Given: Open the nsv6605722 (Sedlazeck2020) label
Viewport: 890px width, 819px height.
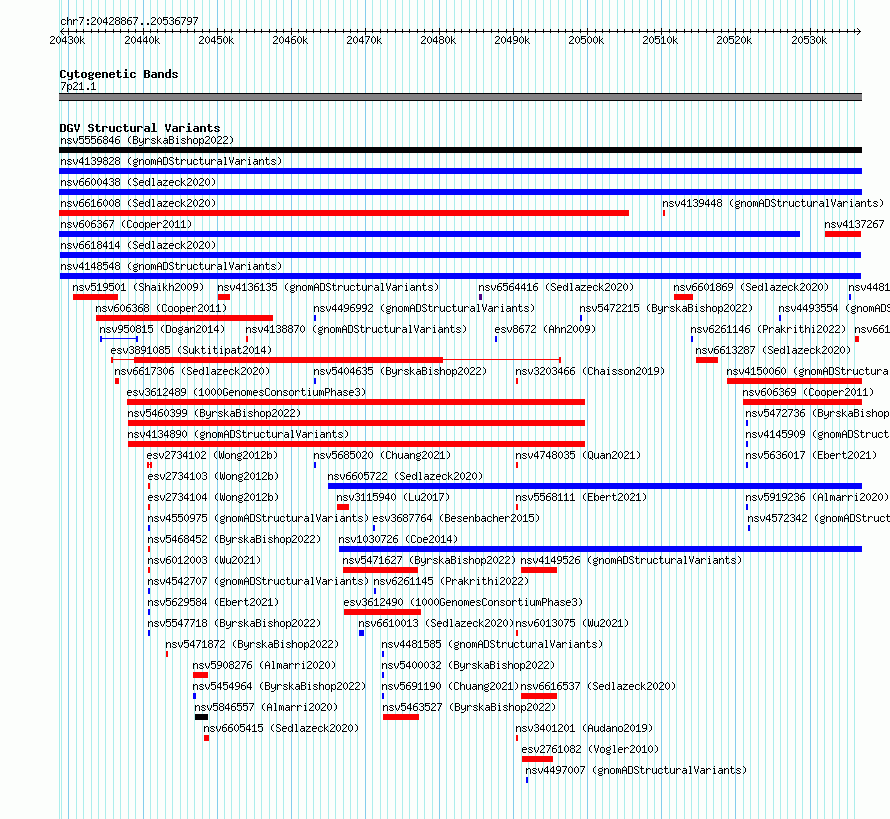Looking at the screenshot, I should 405,476.
